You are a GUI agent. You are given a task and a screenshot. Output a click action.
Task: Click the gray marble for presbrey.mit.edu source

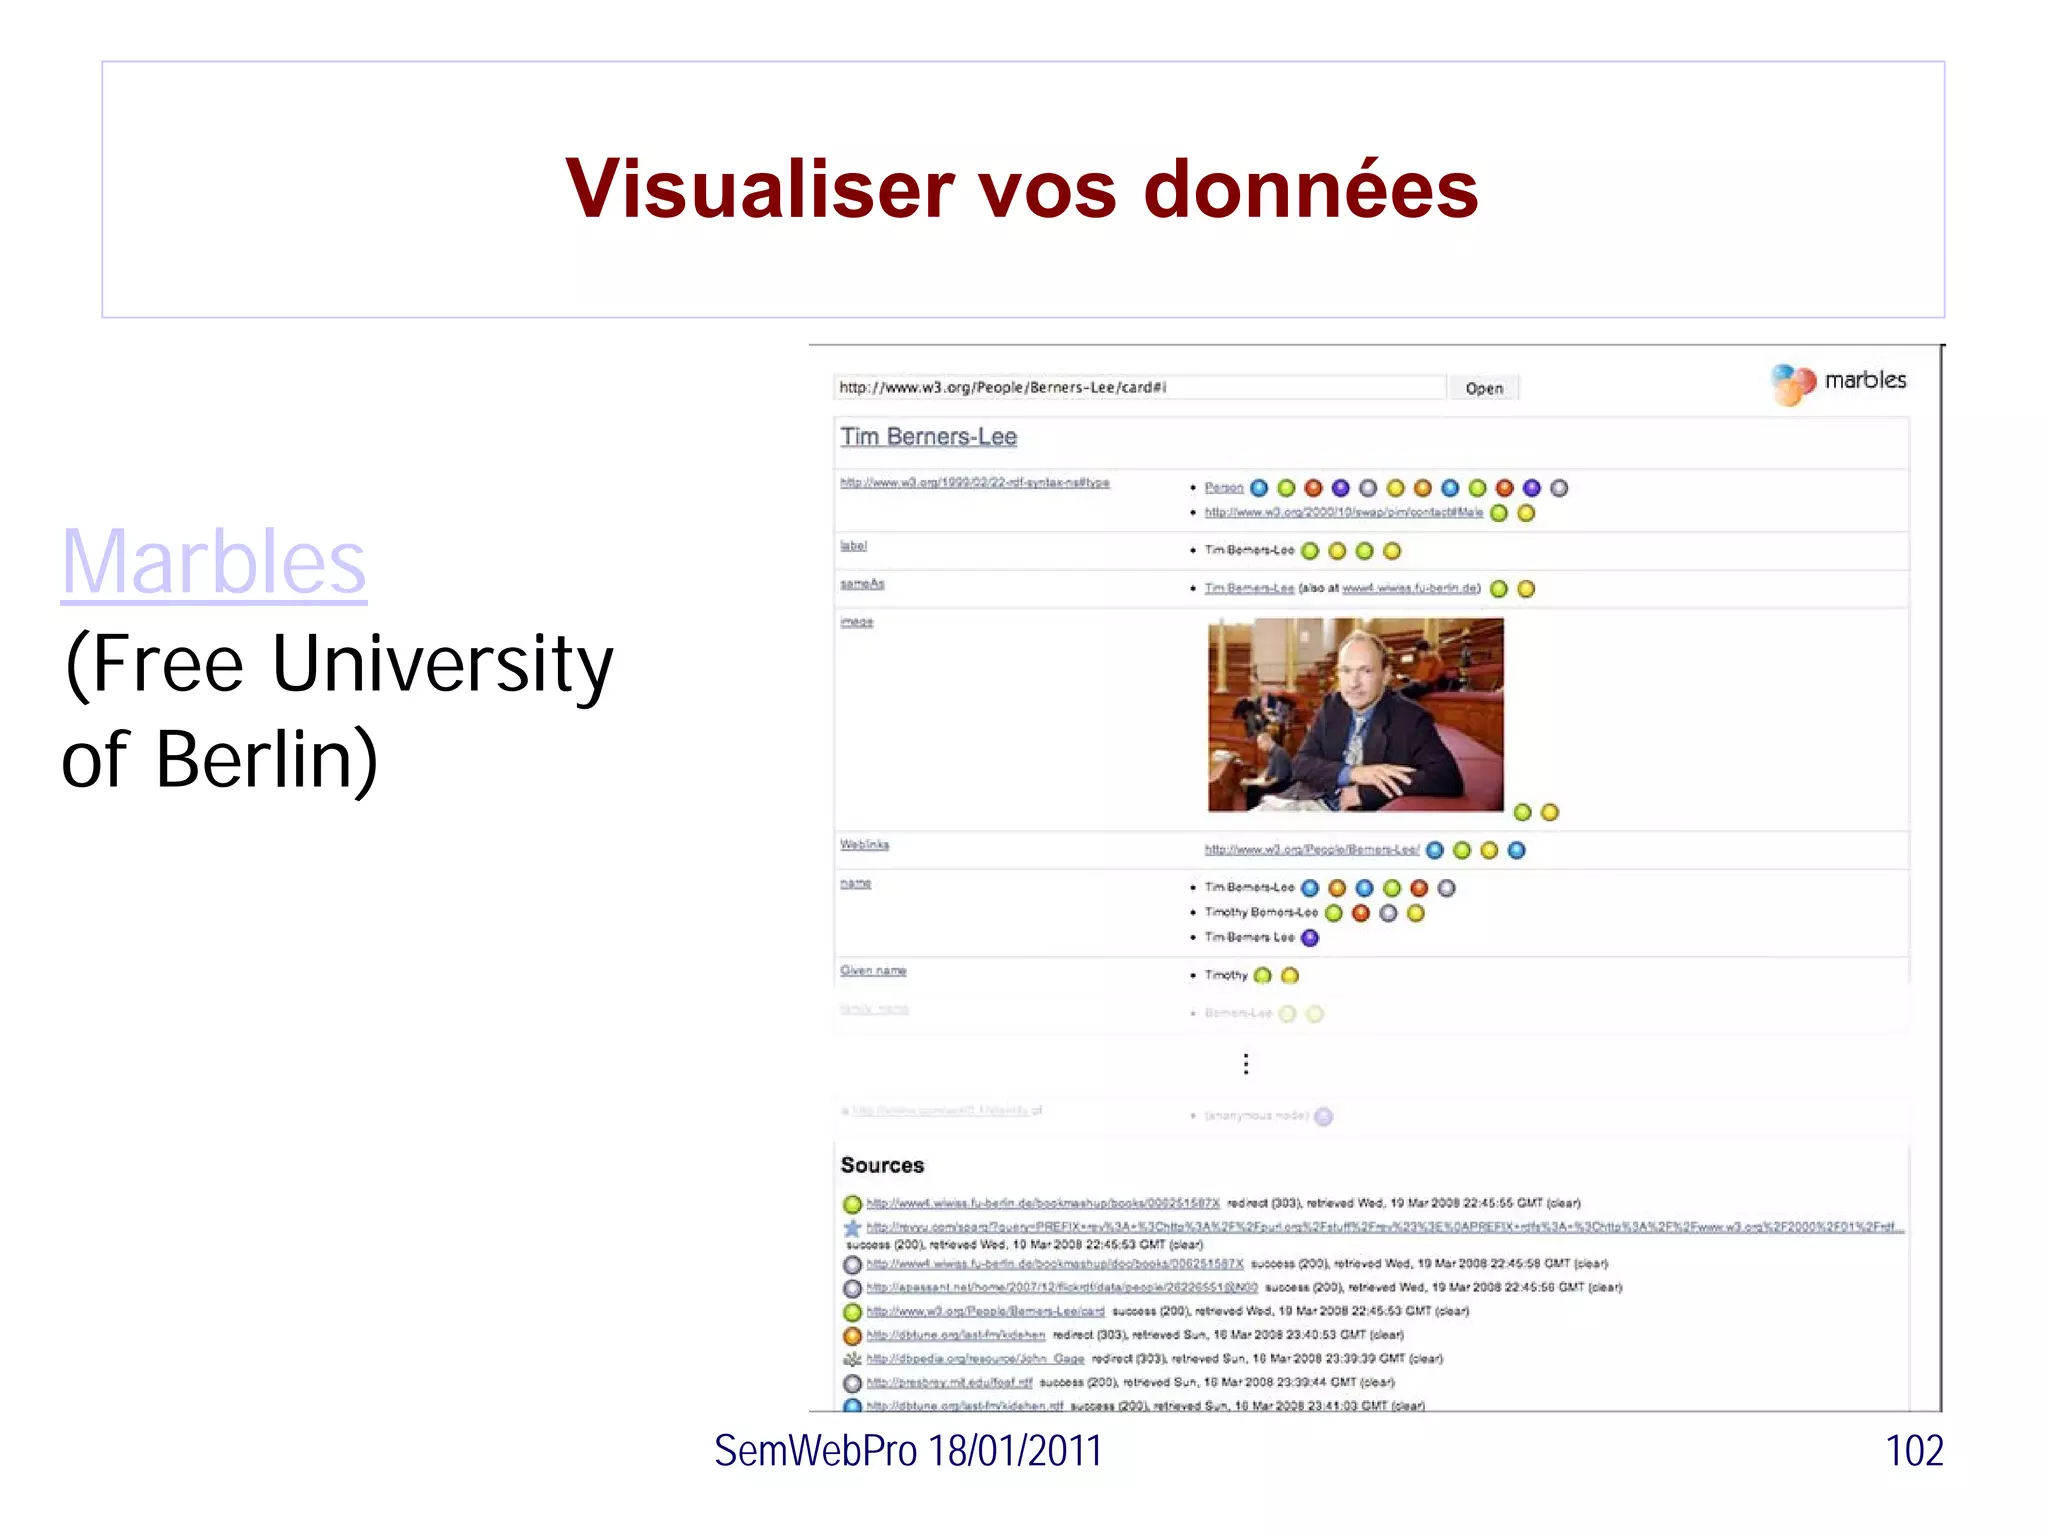(852, 1383)
